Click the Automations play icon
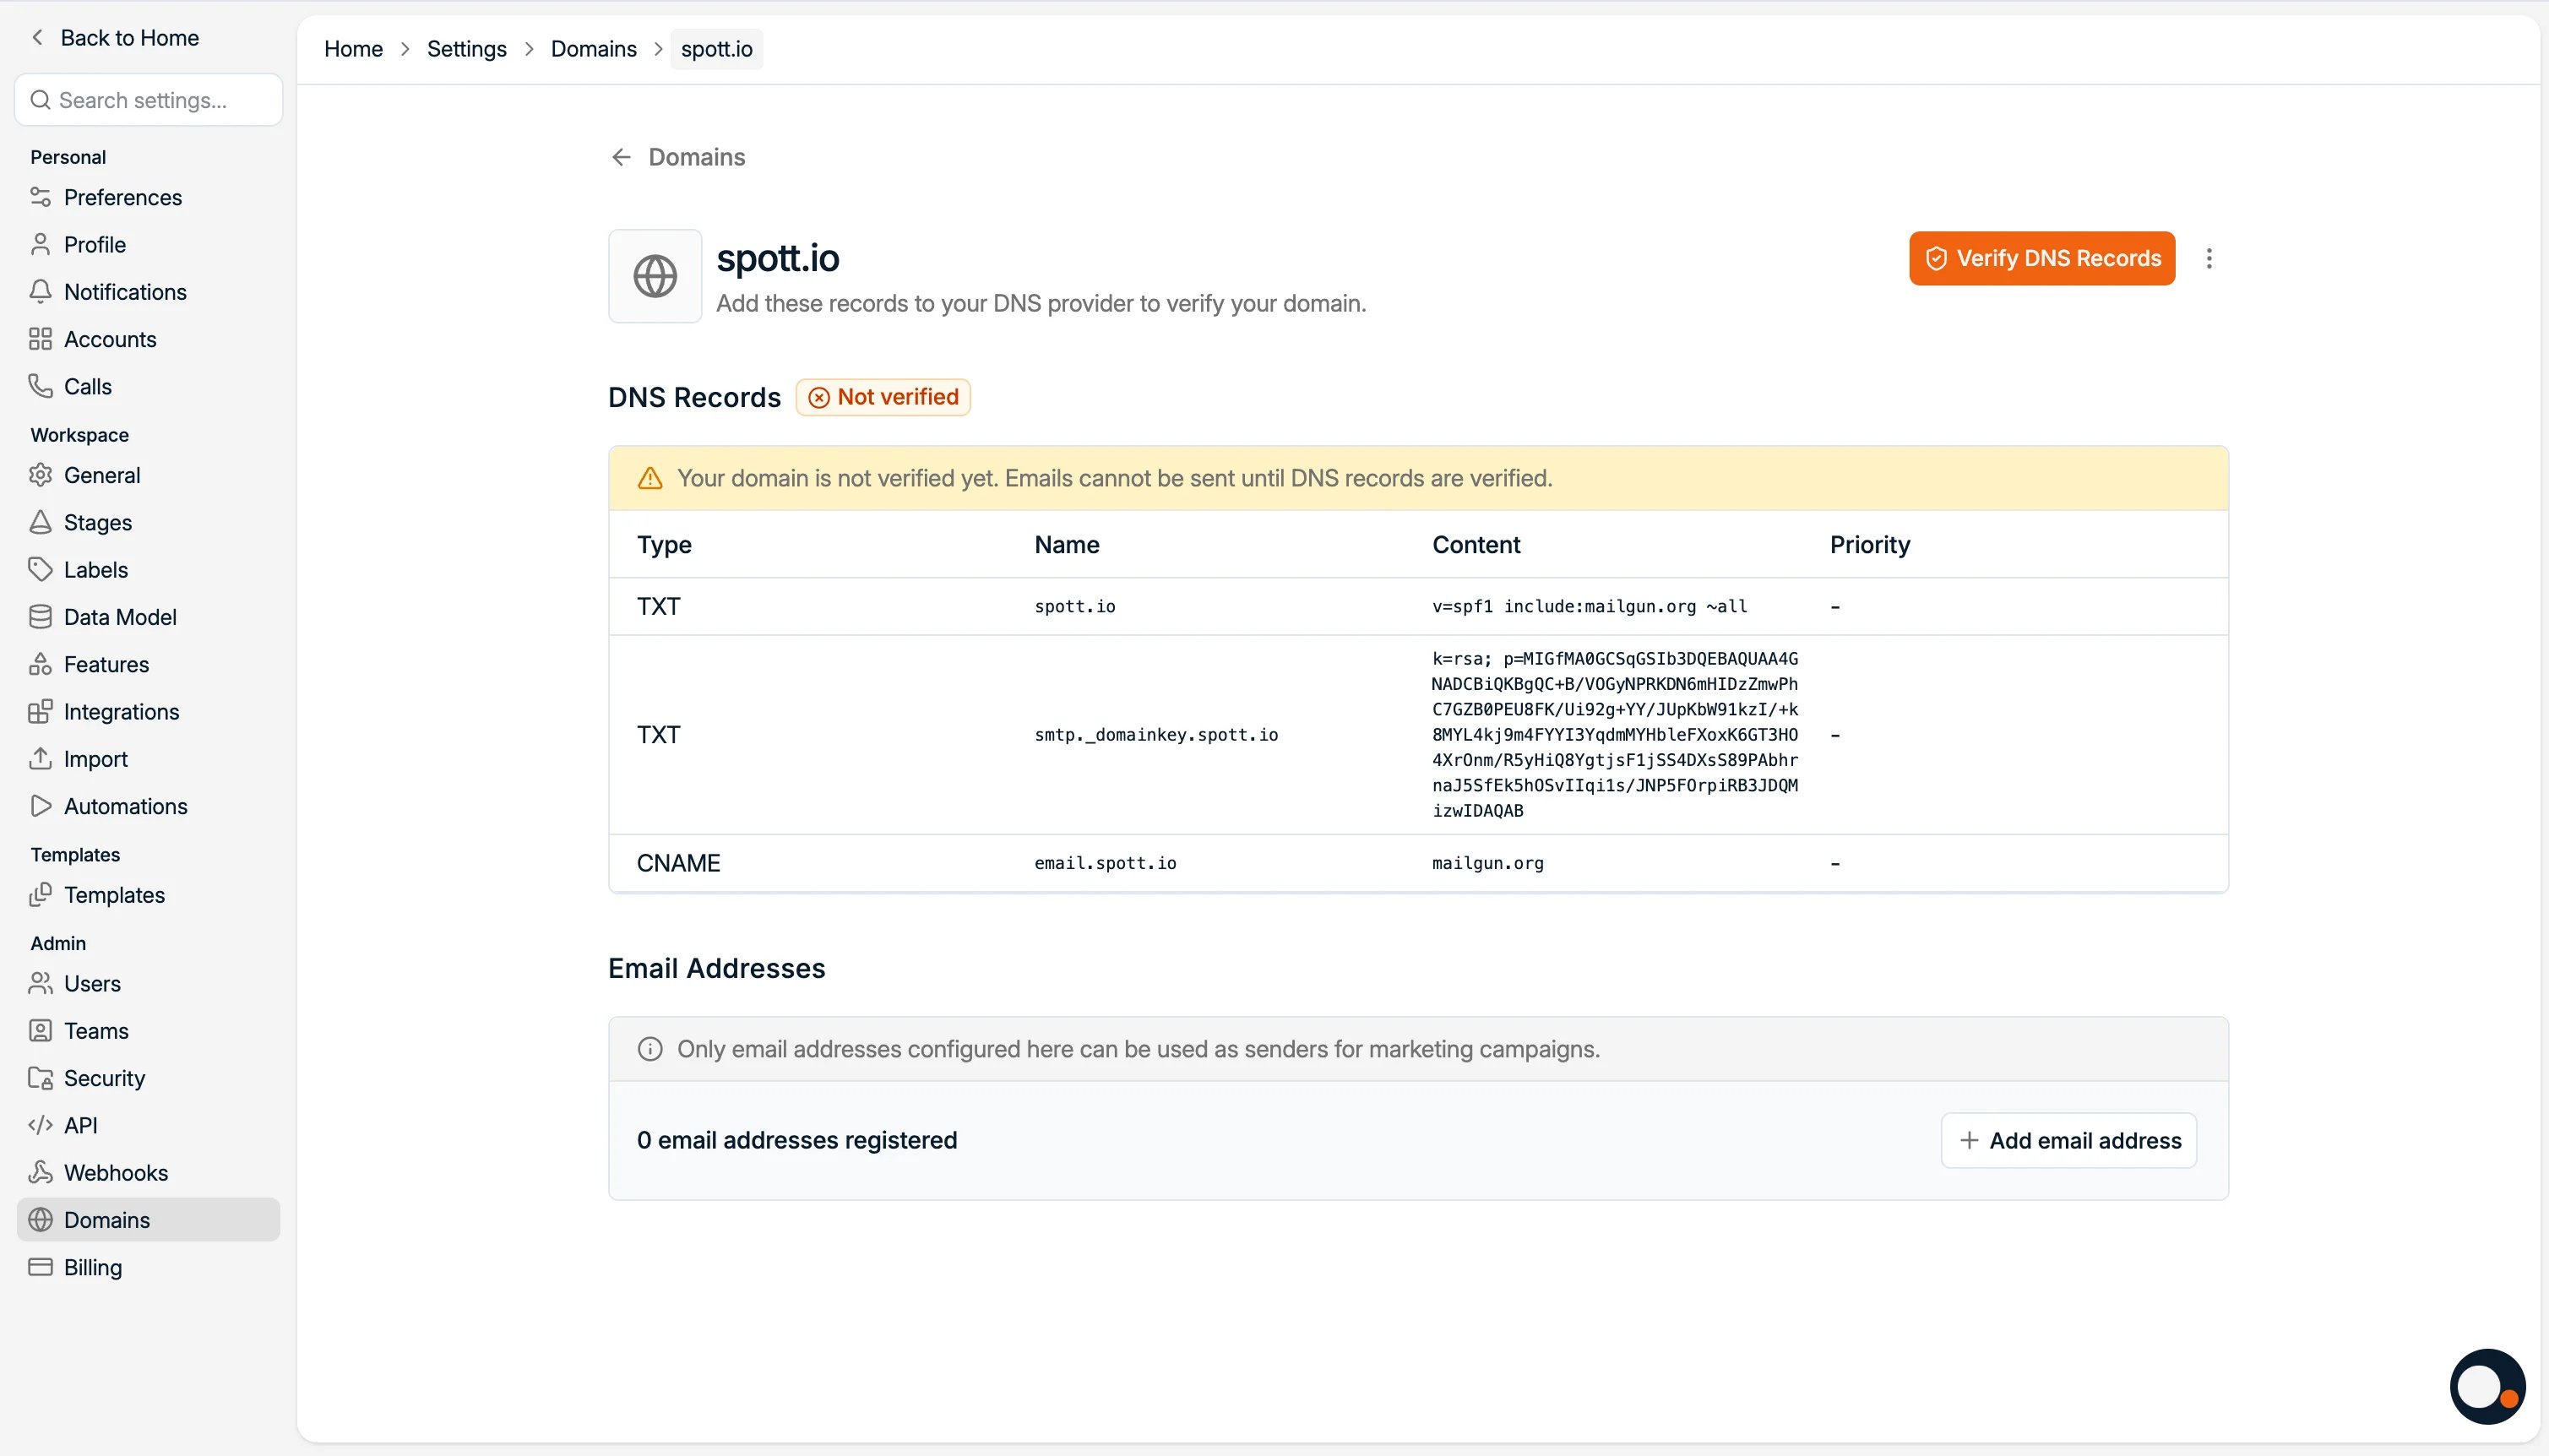 [x=40, y=806]
